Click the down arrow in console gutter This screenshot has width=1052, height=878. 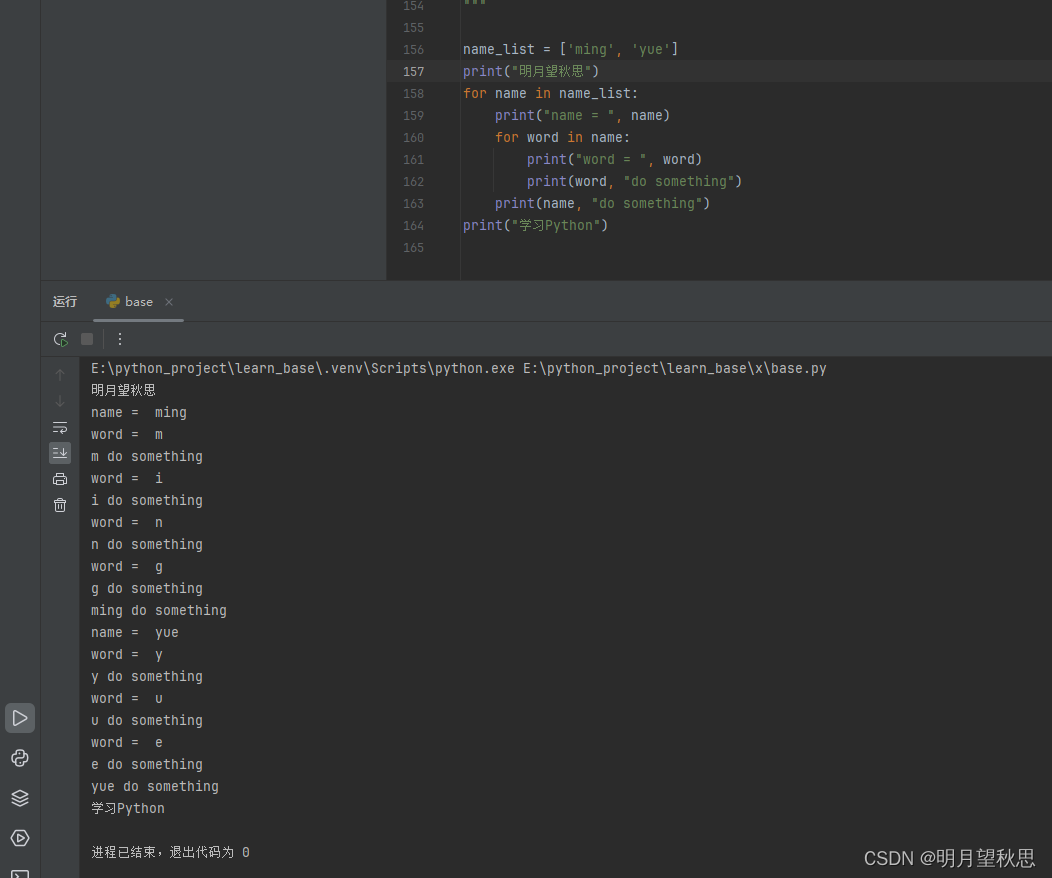[60, 401]
